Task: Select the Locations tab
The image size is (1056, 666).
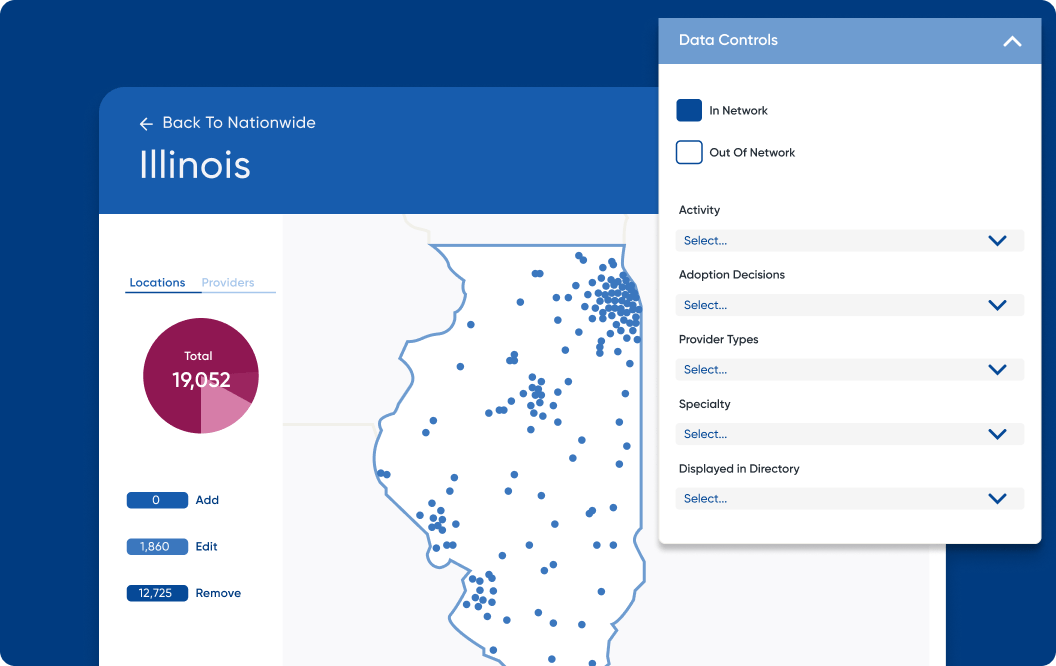Action: (158, 282)
